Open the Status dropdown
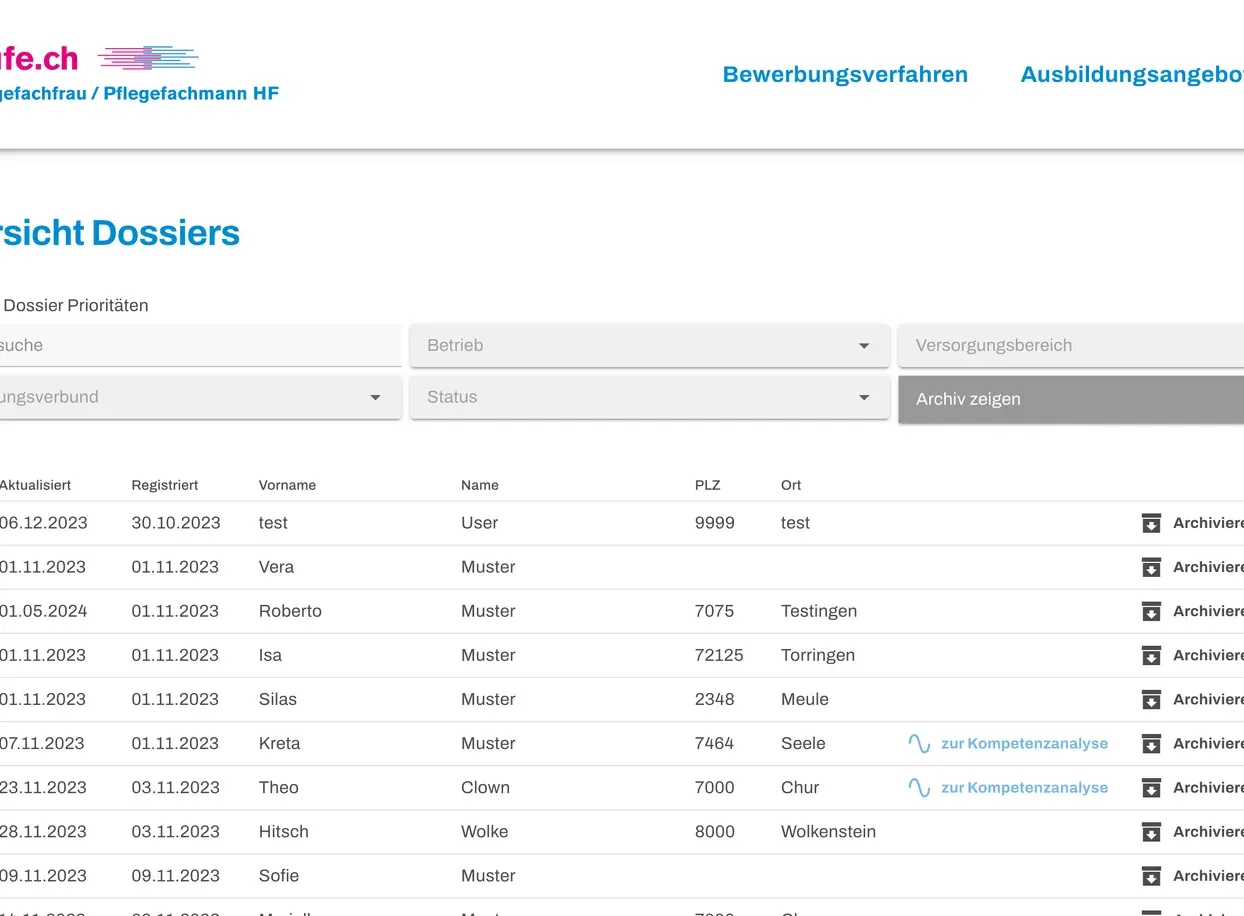1244x916 pixels. 650,397
